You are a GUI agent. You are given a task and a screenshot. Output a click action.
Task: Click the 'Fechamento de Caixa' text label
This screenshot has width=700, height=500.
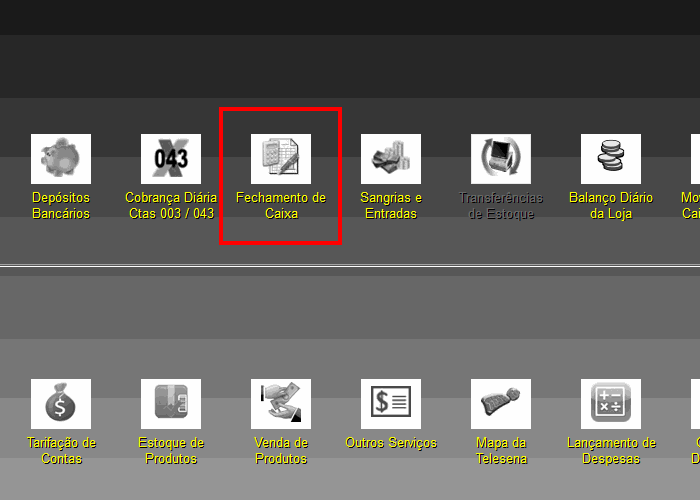(x=281, y=206)
